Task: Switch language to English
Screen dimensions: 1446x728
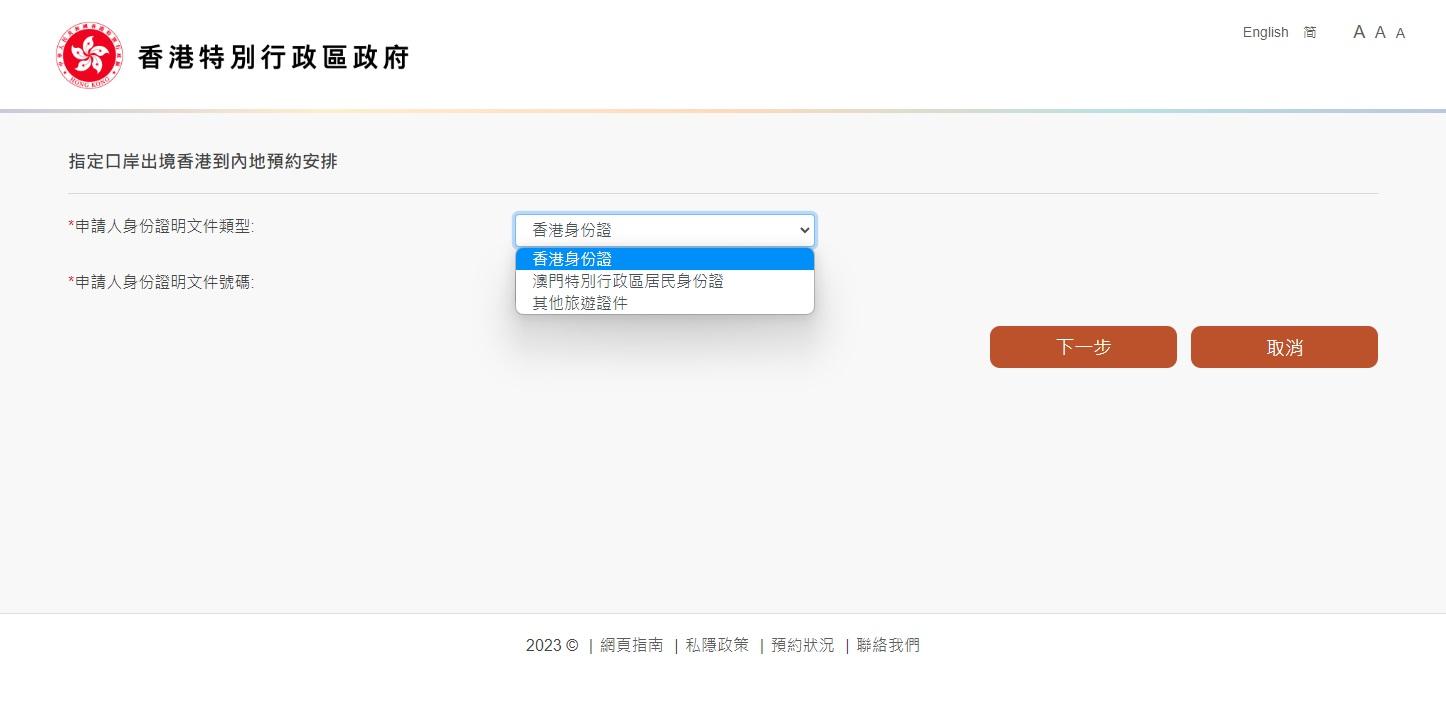Action: (x=1265, y=32)
